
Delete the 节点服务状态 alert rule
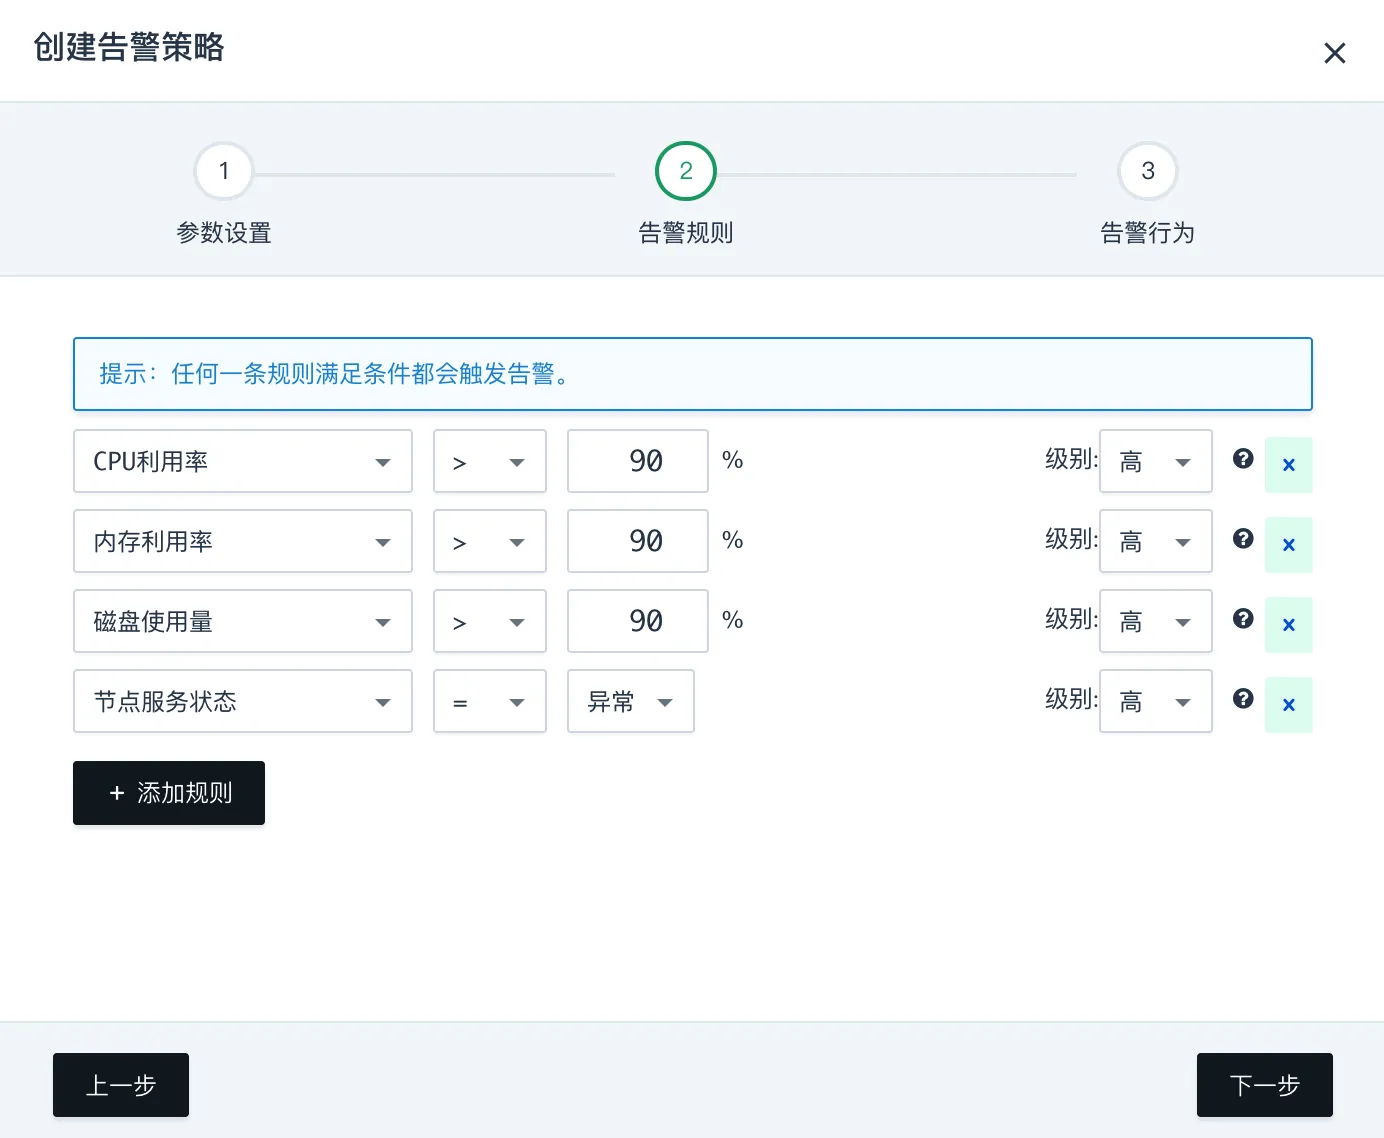click(1289, 704)
